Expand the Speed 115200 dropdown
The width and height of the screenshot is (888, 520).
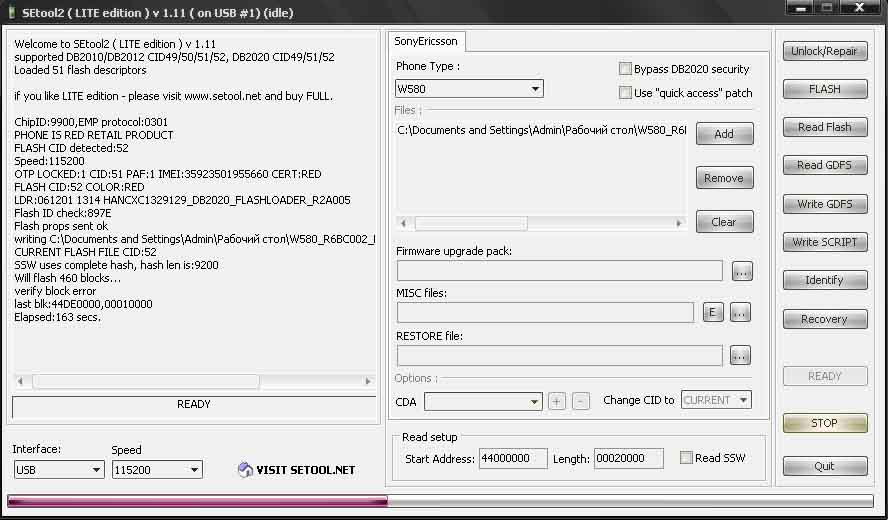point(157,470)
